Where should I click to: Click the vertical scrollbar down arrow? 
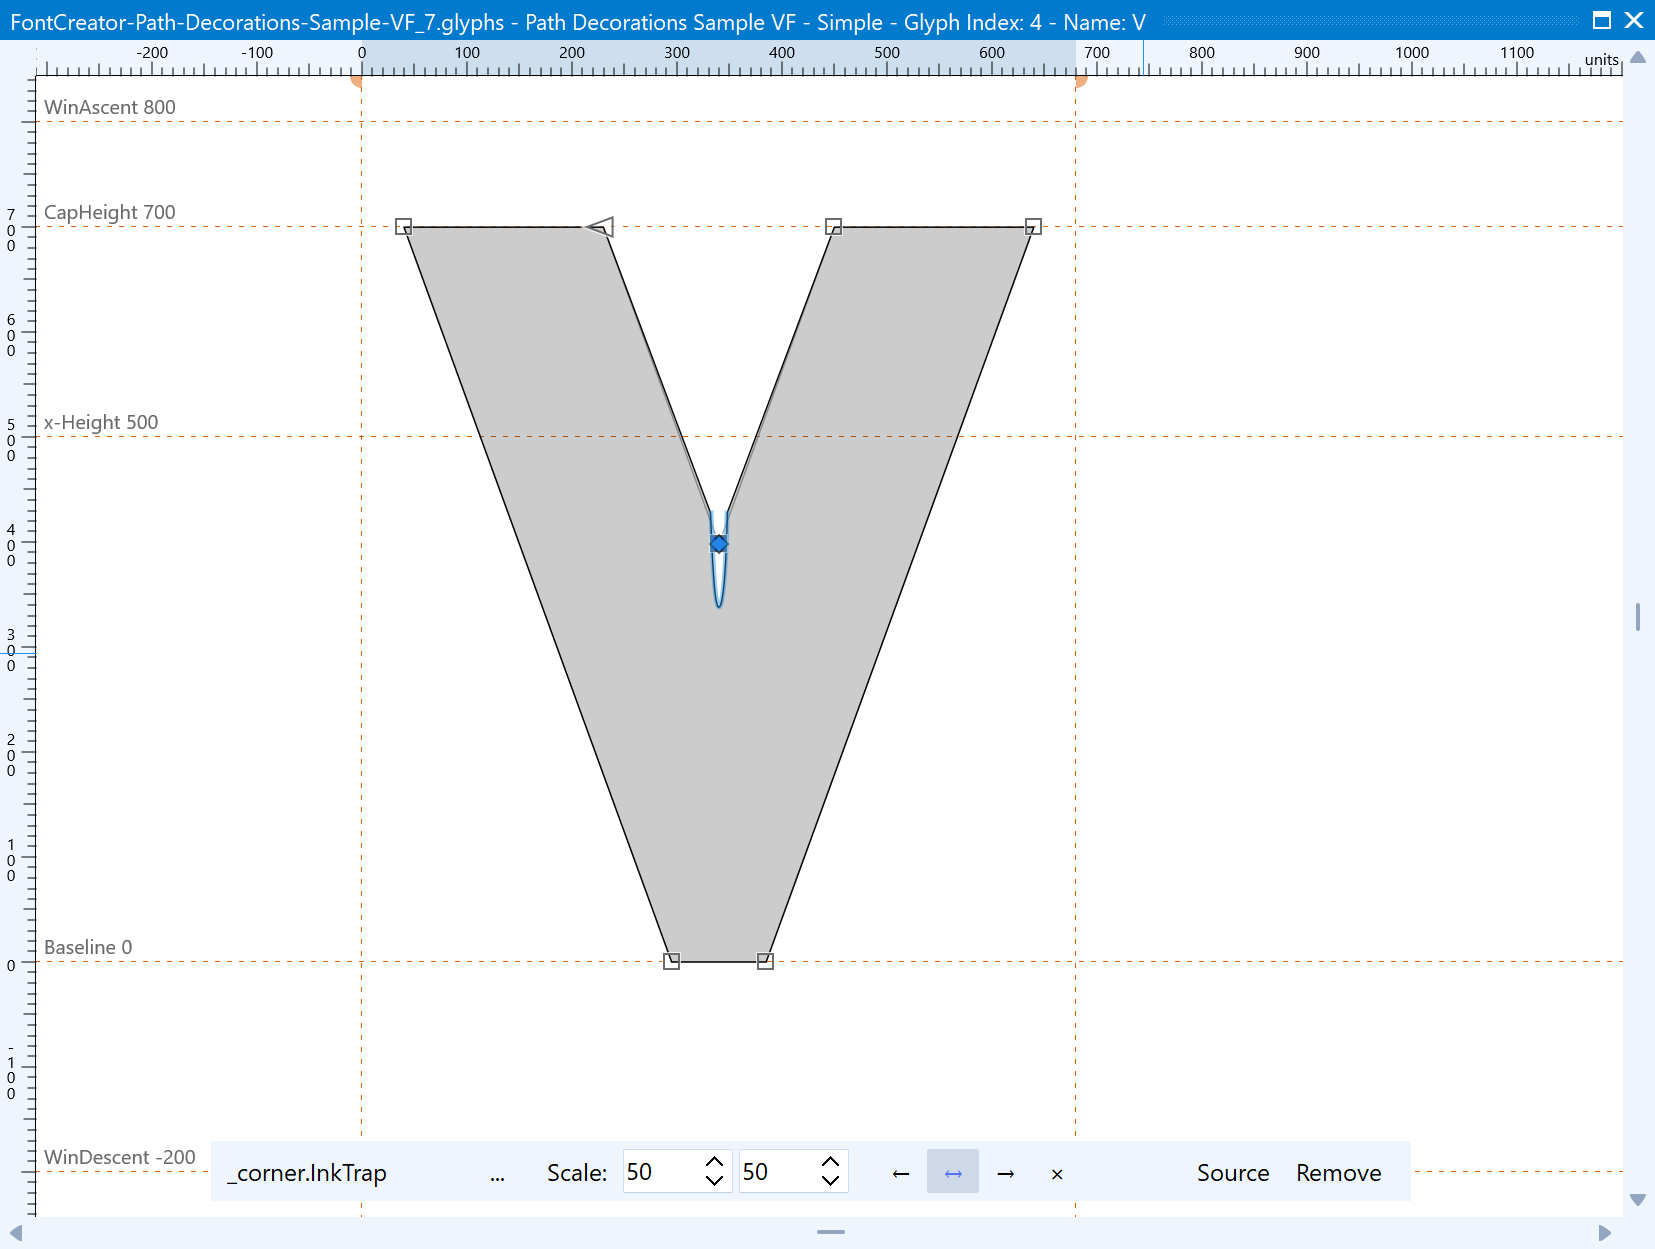1638,1199
